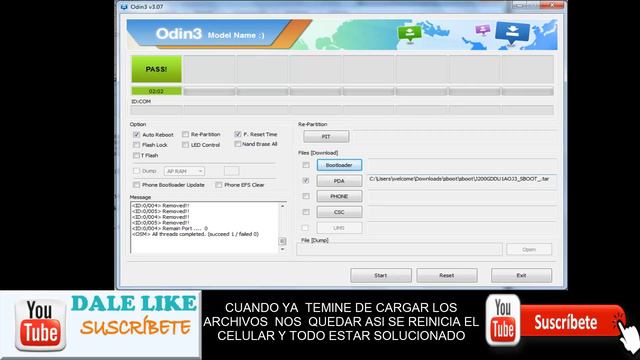The image size is (640, 360).
Task: Tick the Dump checkbox
Action: coord(137,171)
